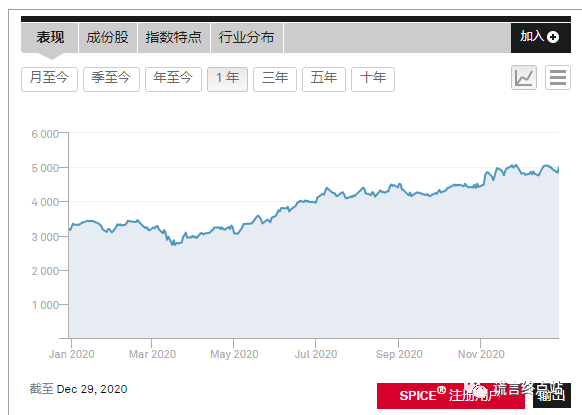Select the 五年 time range
The width and height of the screenshot is (582, 415).
coord(324,79)
